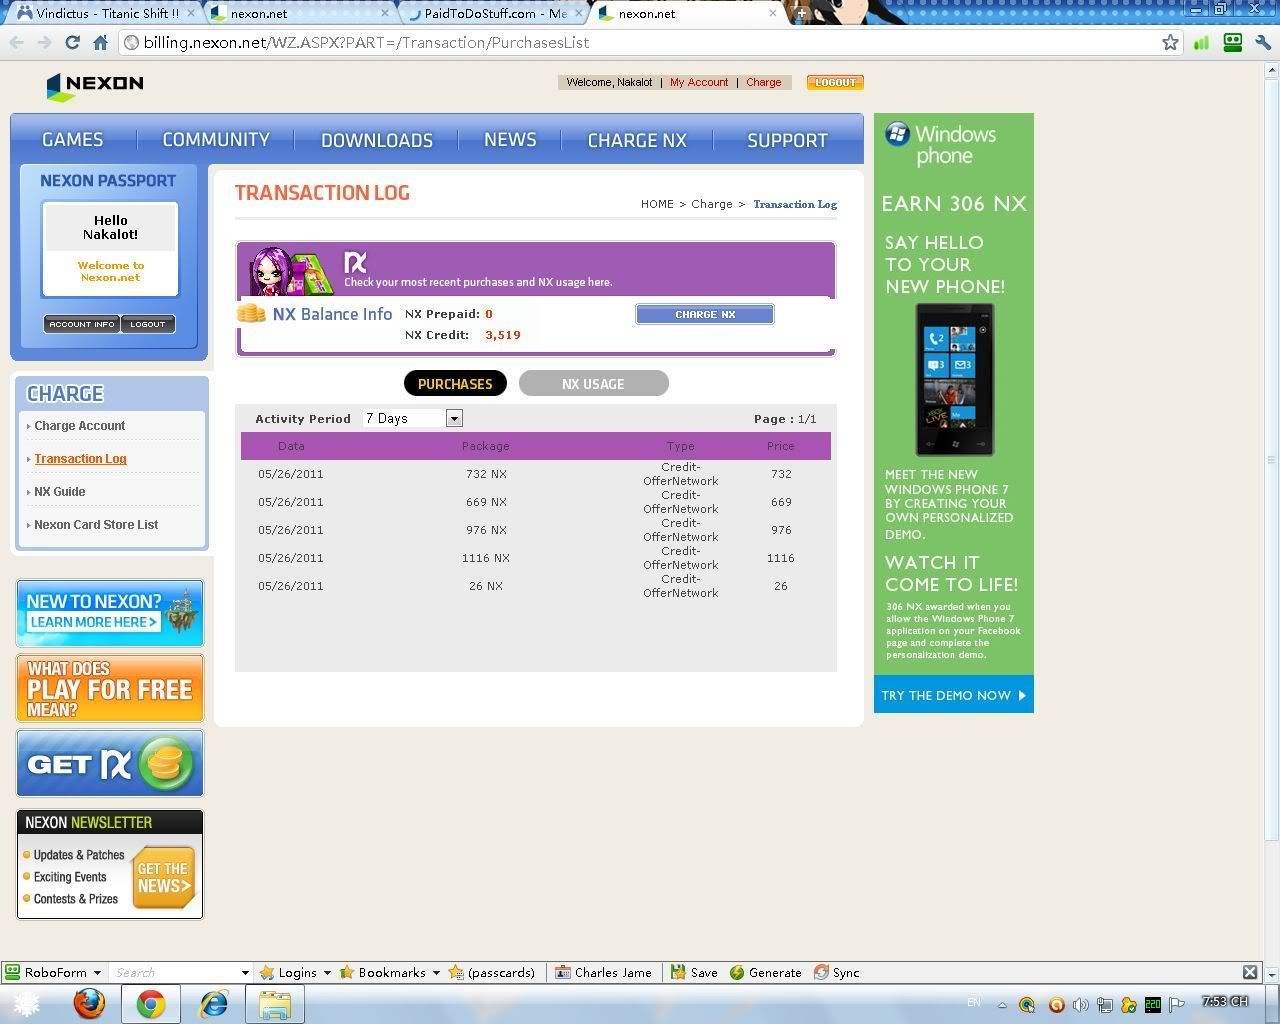Click the Windows Start orb
The image size is (1280, 1024).
click(24, 1003)
